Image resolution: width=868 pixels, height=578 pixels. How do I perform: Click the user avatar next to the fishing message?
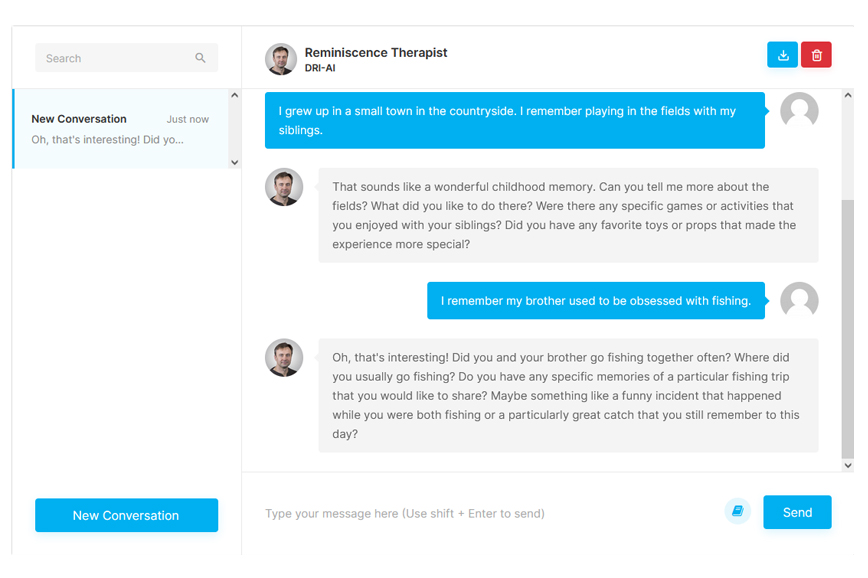point(799,301)
